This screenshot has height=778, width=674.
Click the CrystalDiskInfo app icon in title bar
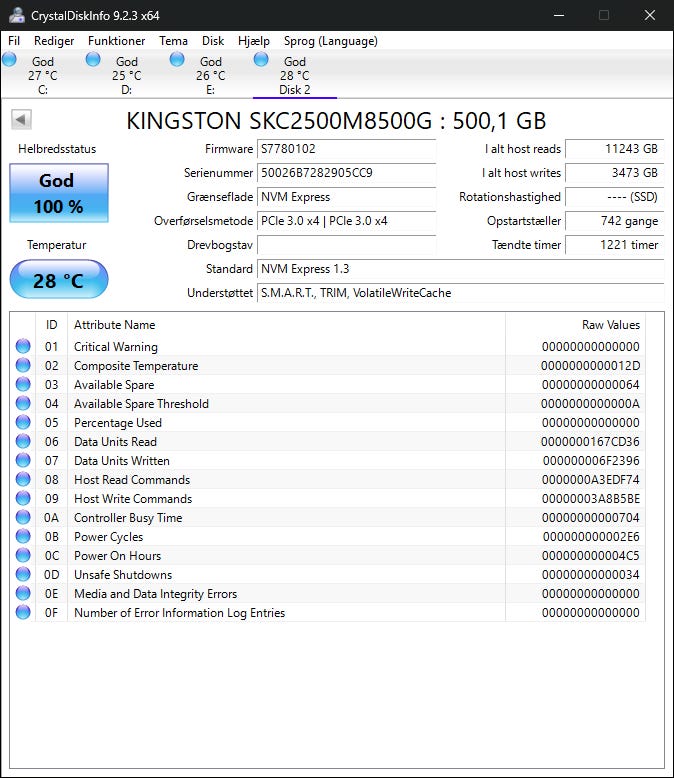pyautogui.click(x=17, y=15)
